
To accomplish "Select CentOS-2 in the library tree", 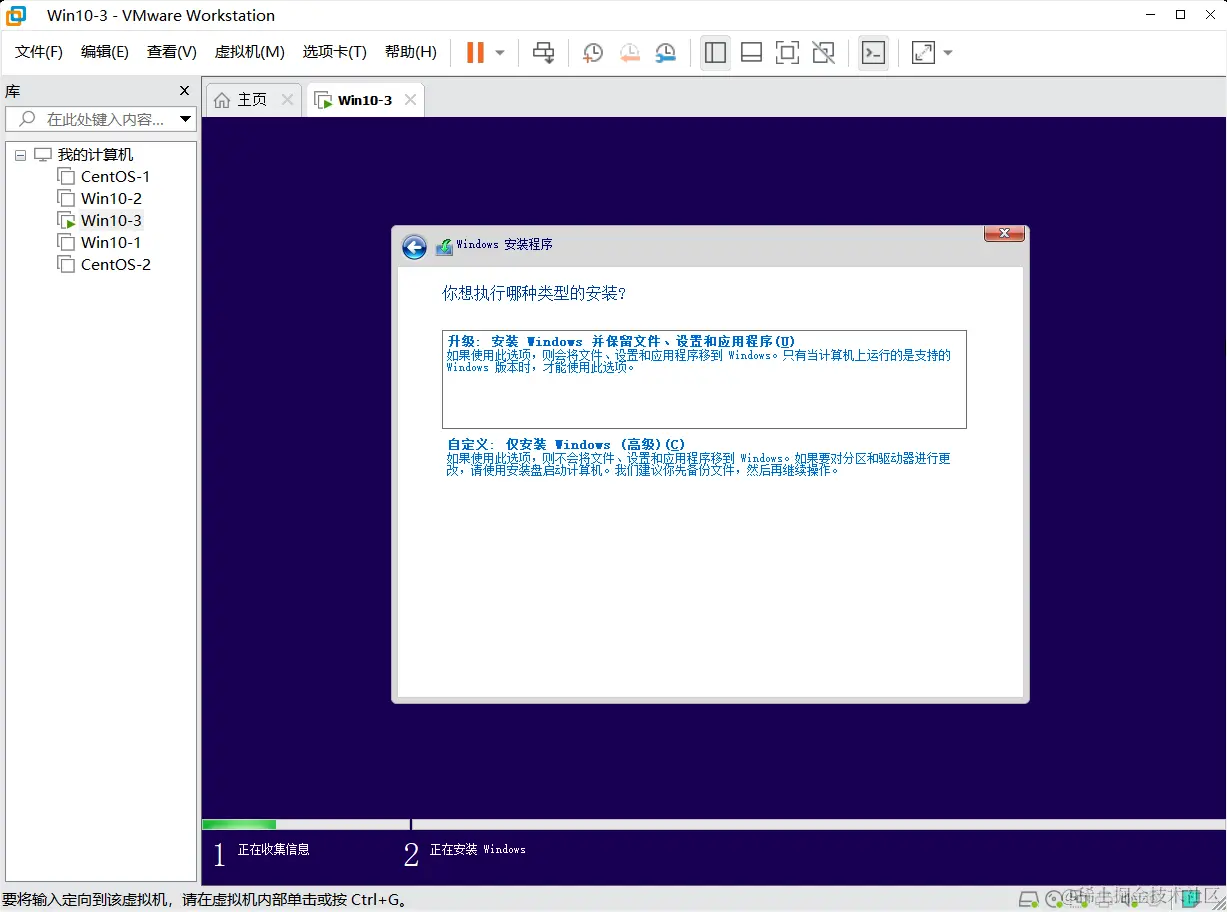I will pyautogui.click(x=115, y=265).
